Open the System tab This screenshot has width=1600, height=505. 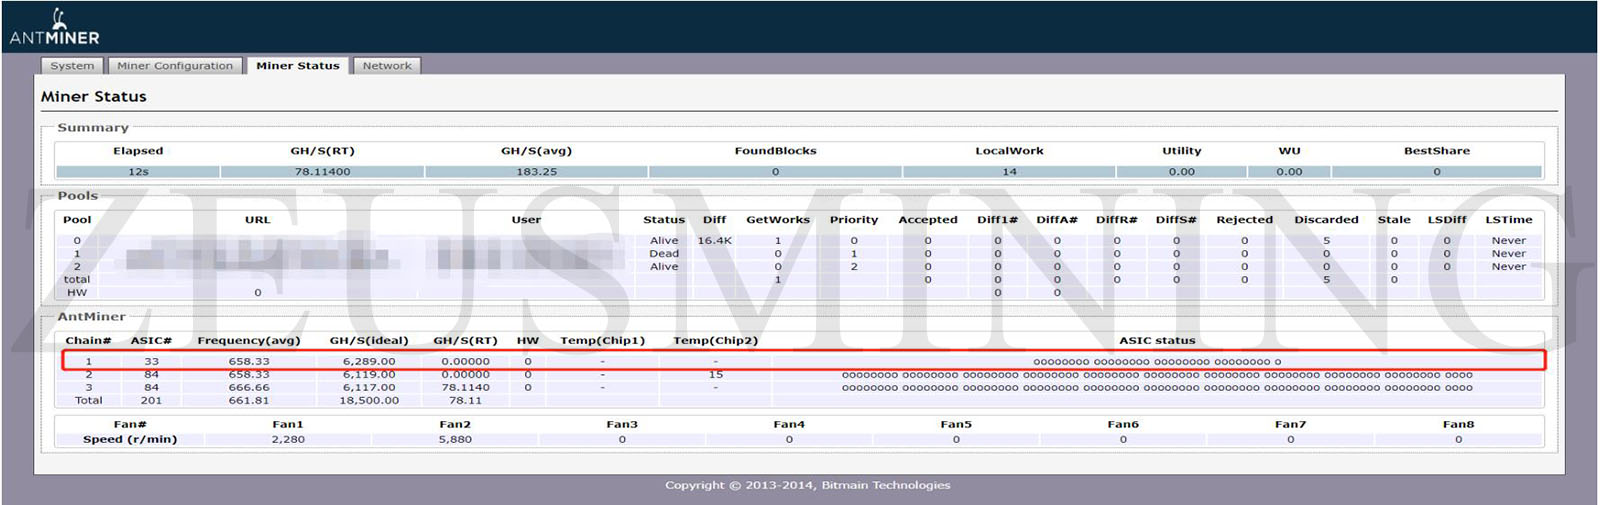coord(72,66)
